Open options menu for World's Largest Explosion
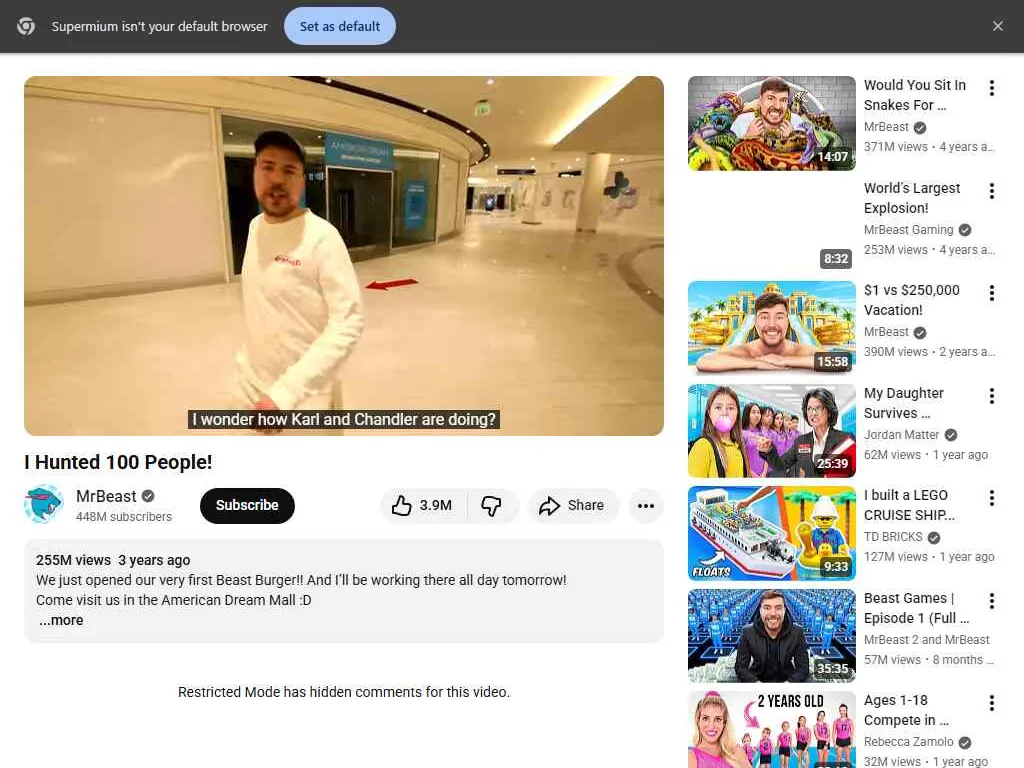Image resolution: width=1024 pixels, height=768 pixels. pyautogui.click(x=991, y=191)
